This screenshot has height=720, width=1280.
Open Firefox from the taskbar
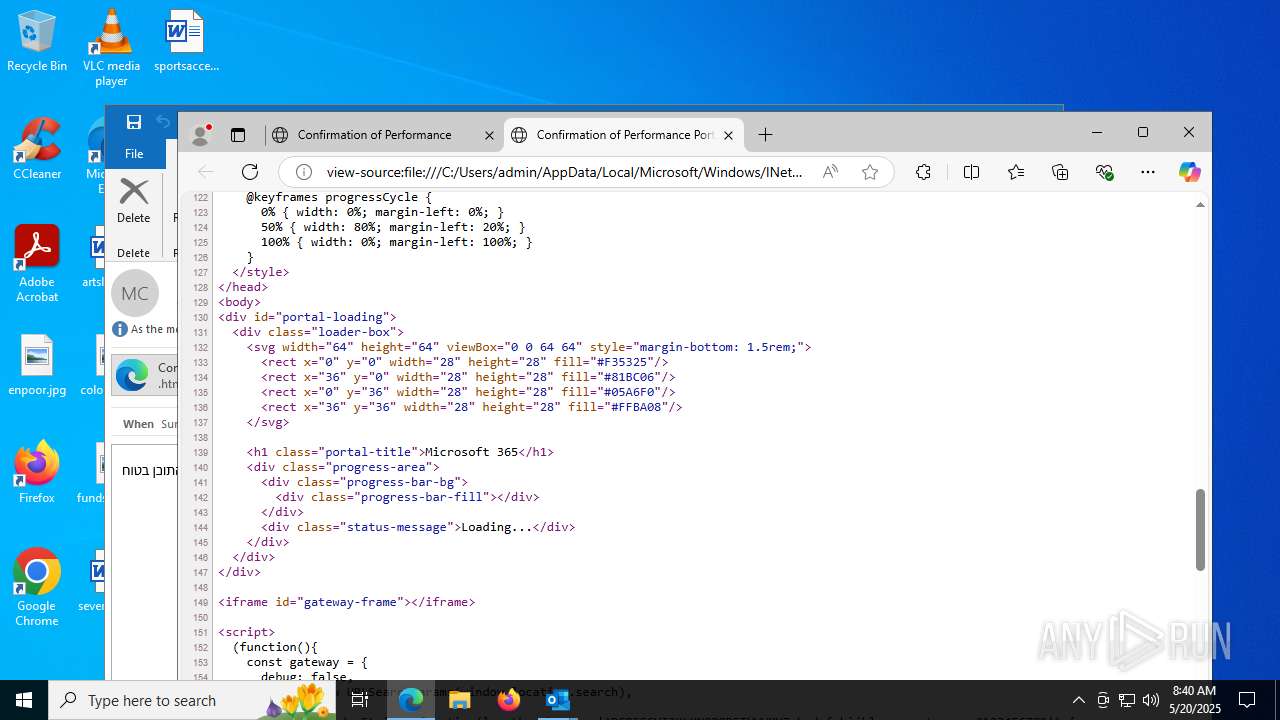point(509,700)
